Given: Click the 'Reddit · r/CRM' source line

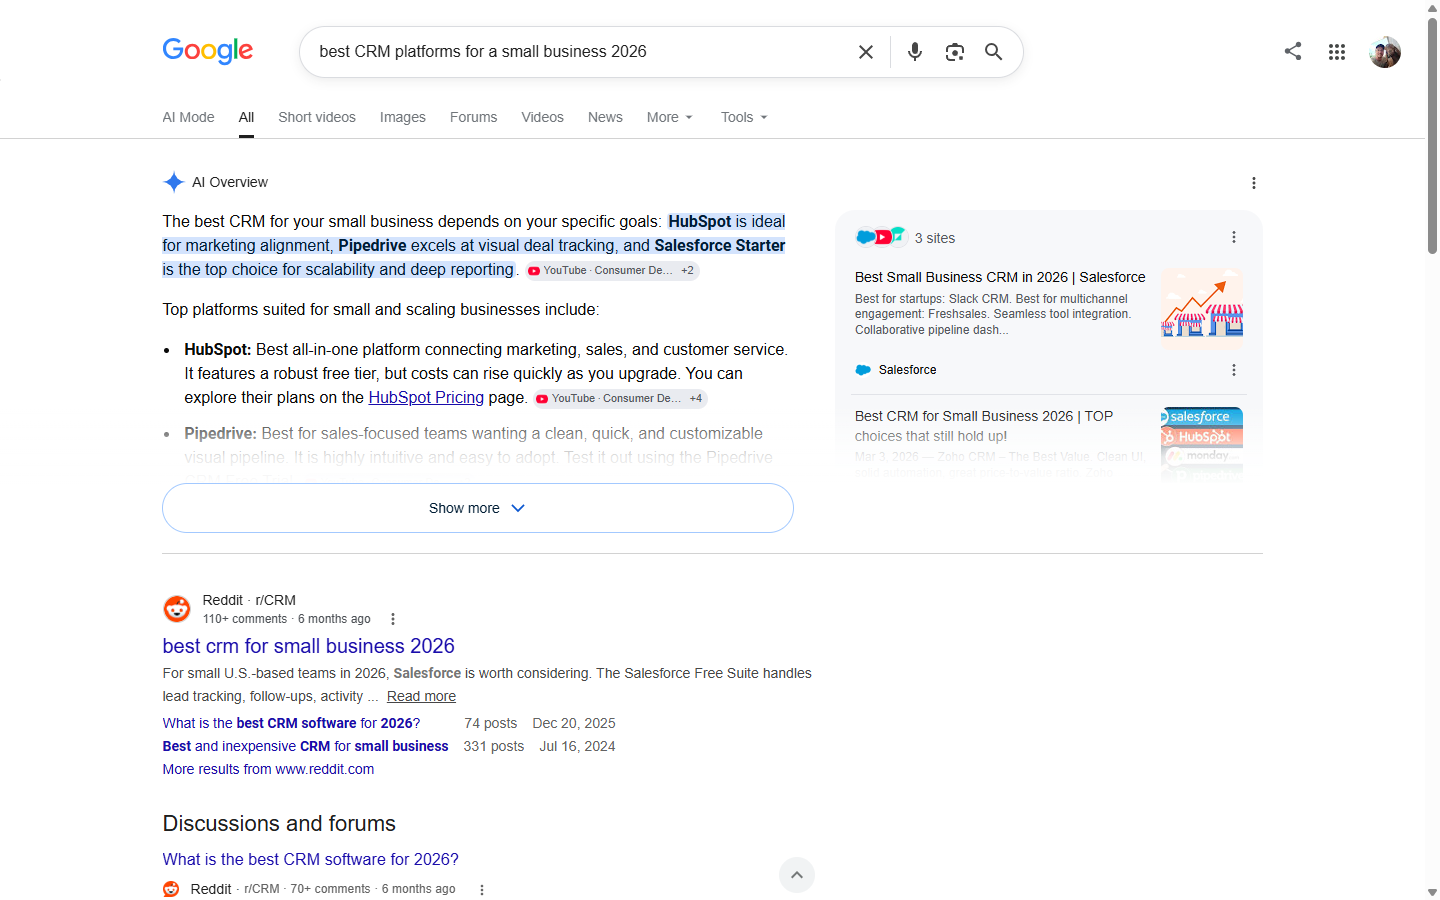Looking at the screenshot, I should click(249, 600).
